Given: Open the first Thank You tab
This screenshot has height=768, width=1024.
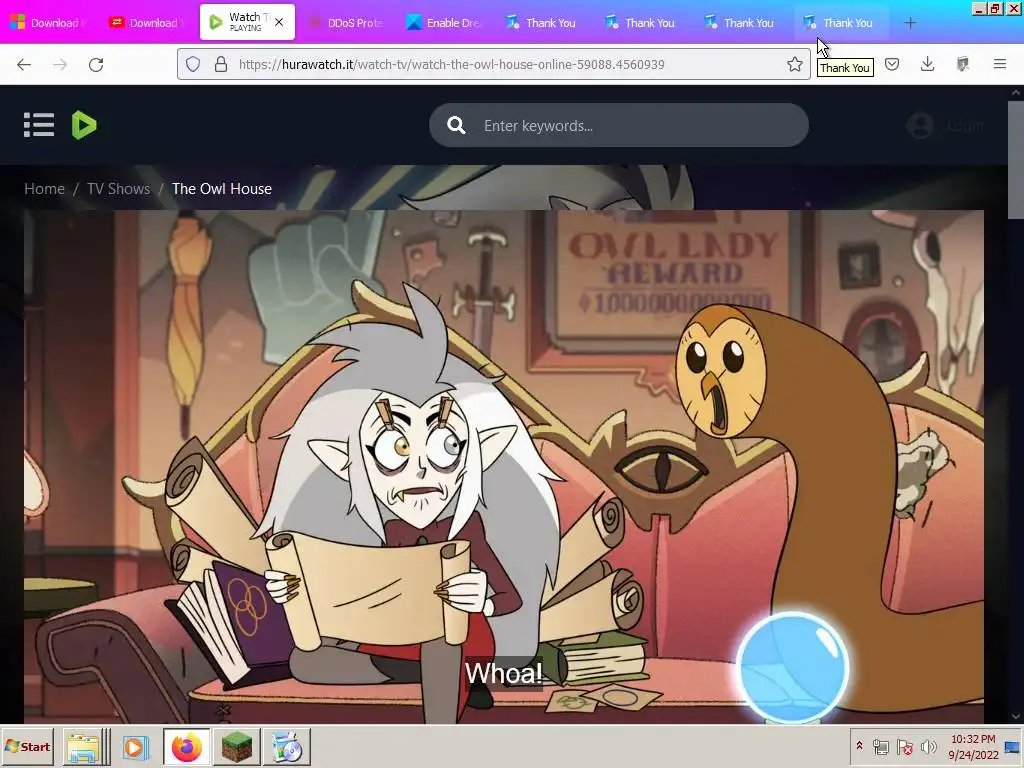Looking at the screenshot, I should coord(543,23).
